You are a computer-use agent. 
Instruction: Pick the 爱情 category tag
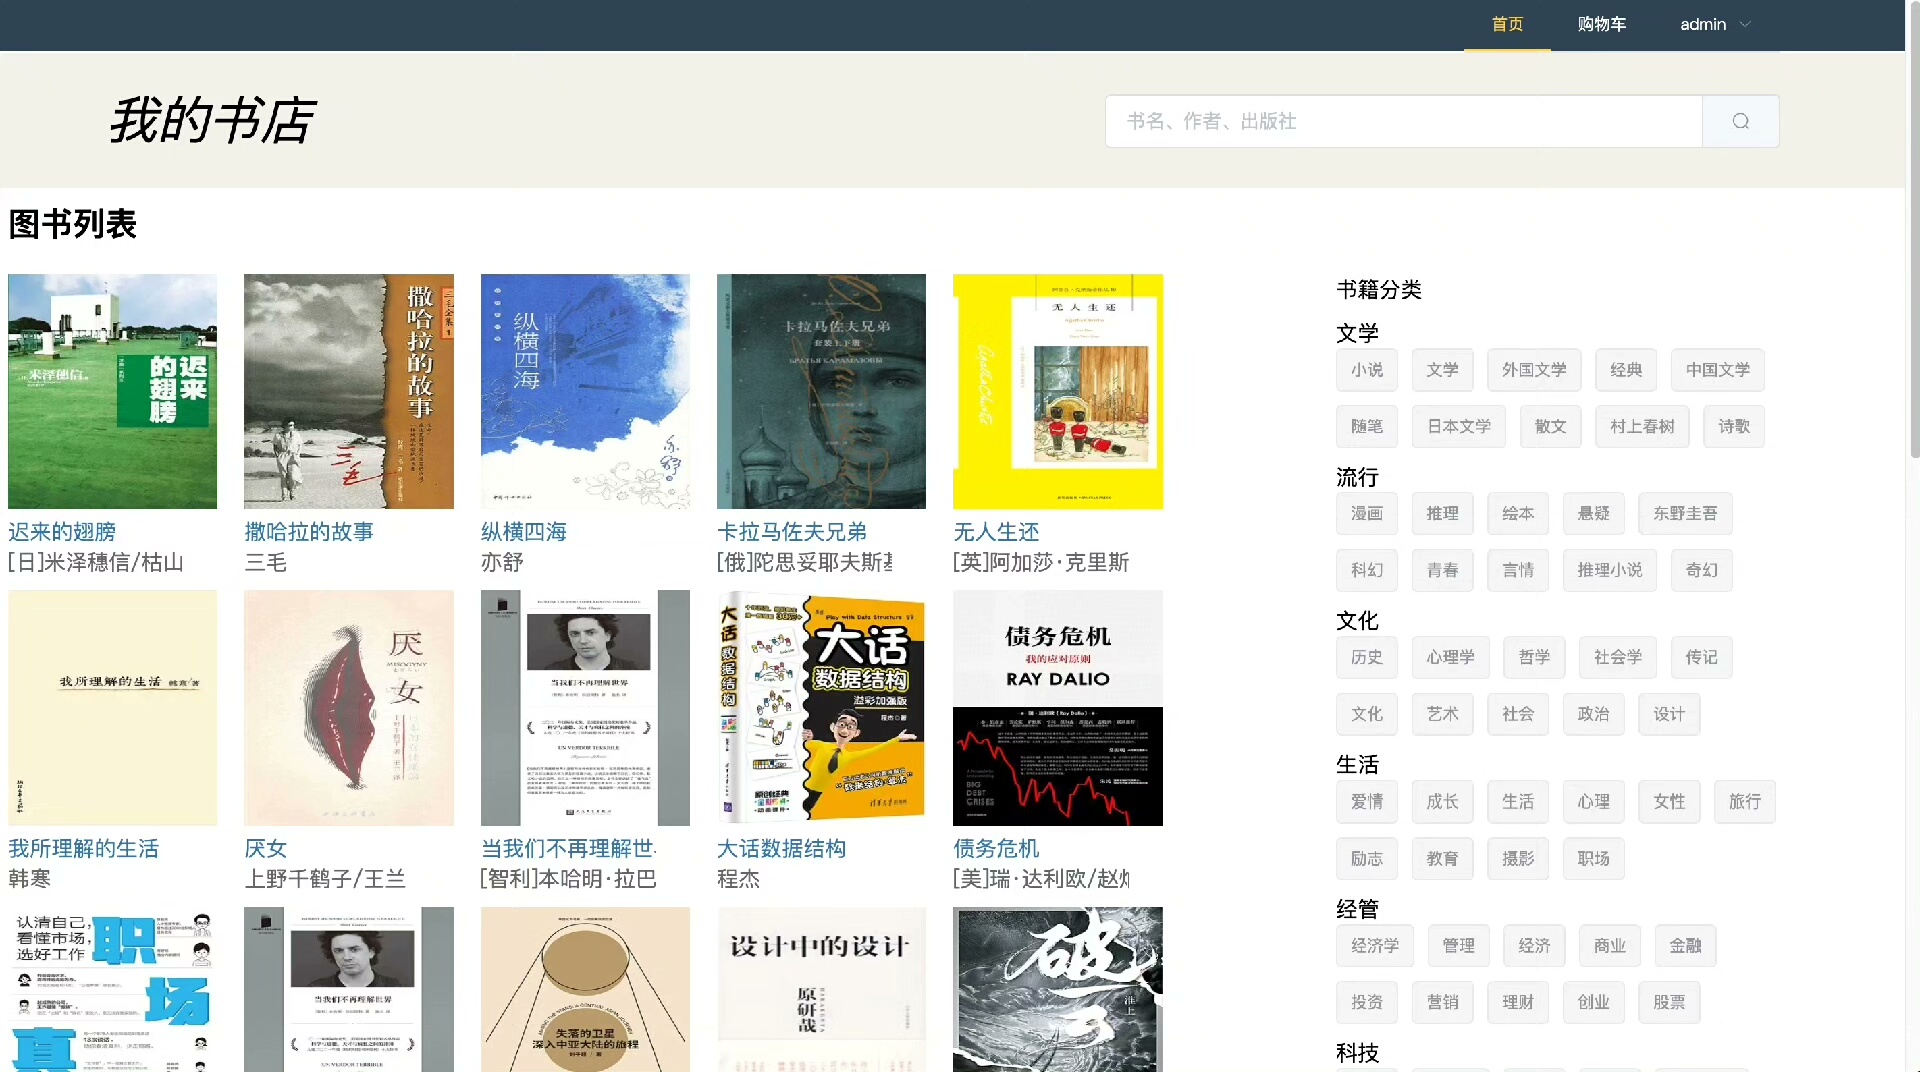(1367, 802)
